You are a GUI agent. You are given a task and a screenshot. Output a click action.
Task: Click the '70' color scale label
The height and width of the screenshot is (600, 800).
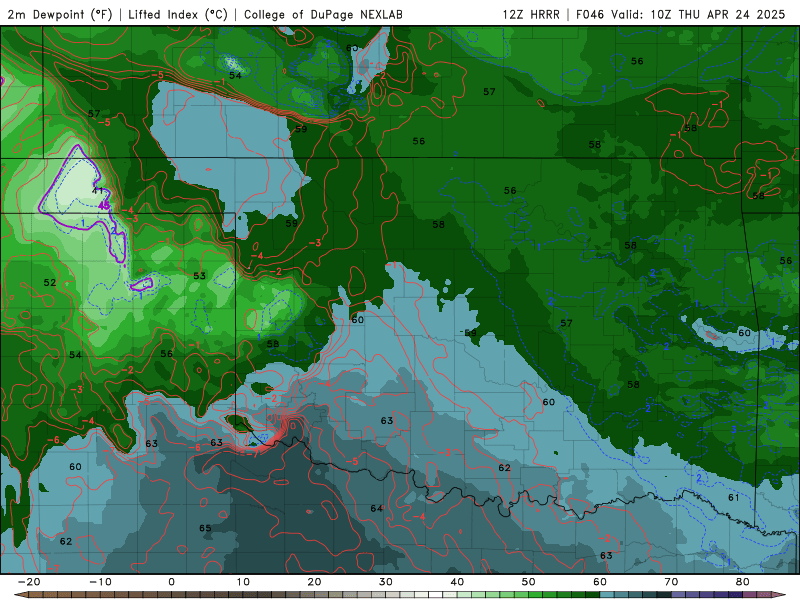[x=671, y=582]
